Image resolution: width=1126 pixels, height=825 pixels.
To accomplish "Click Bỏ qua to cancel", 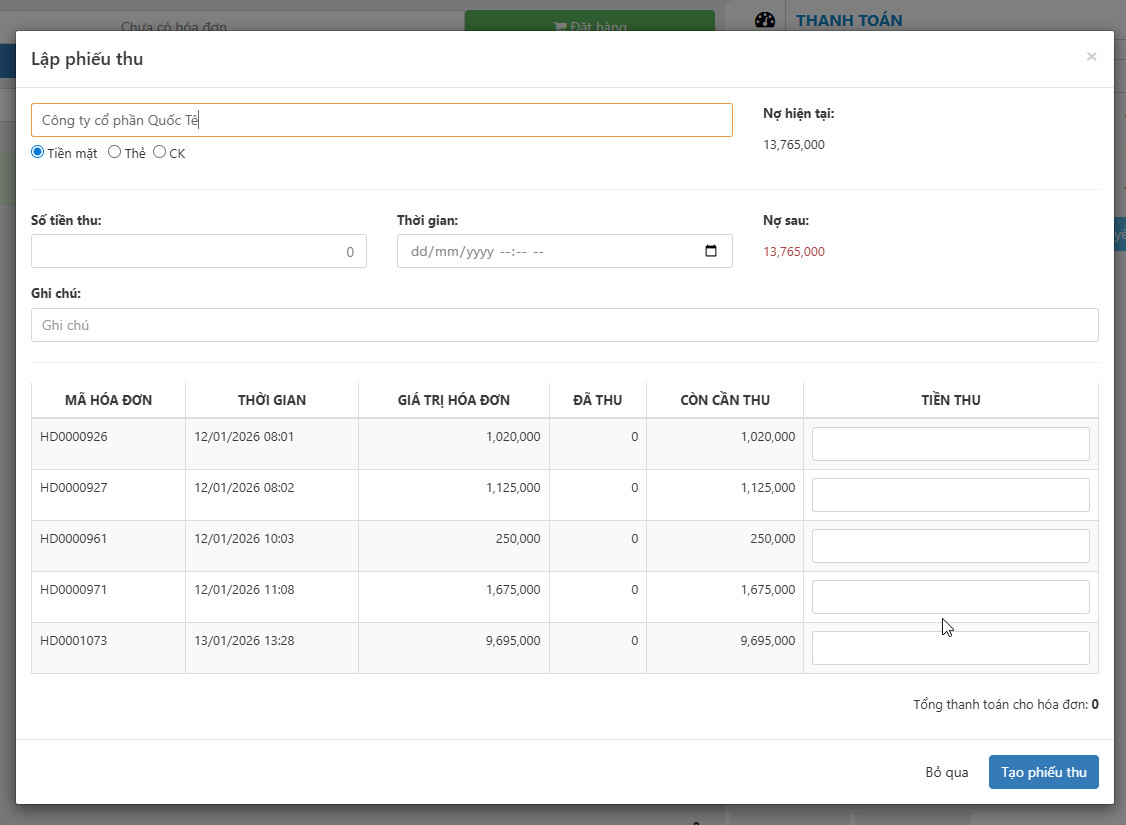I will click(x=946, y=772).
